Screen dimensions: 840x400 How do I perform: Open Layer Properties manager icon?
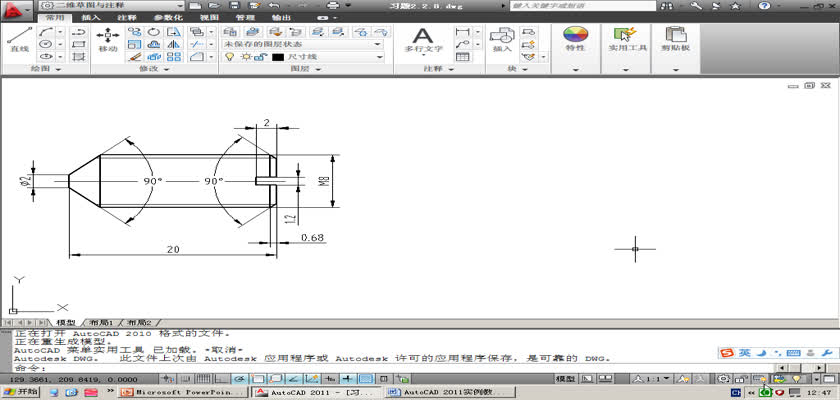tap(230, 32)
